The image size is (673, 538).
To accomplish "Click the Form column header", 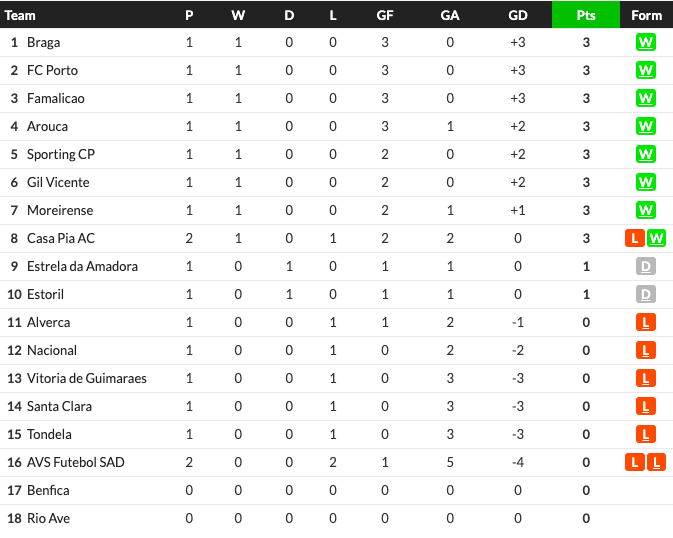I will (646, 15).
